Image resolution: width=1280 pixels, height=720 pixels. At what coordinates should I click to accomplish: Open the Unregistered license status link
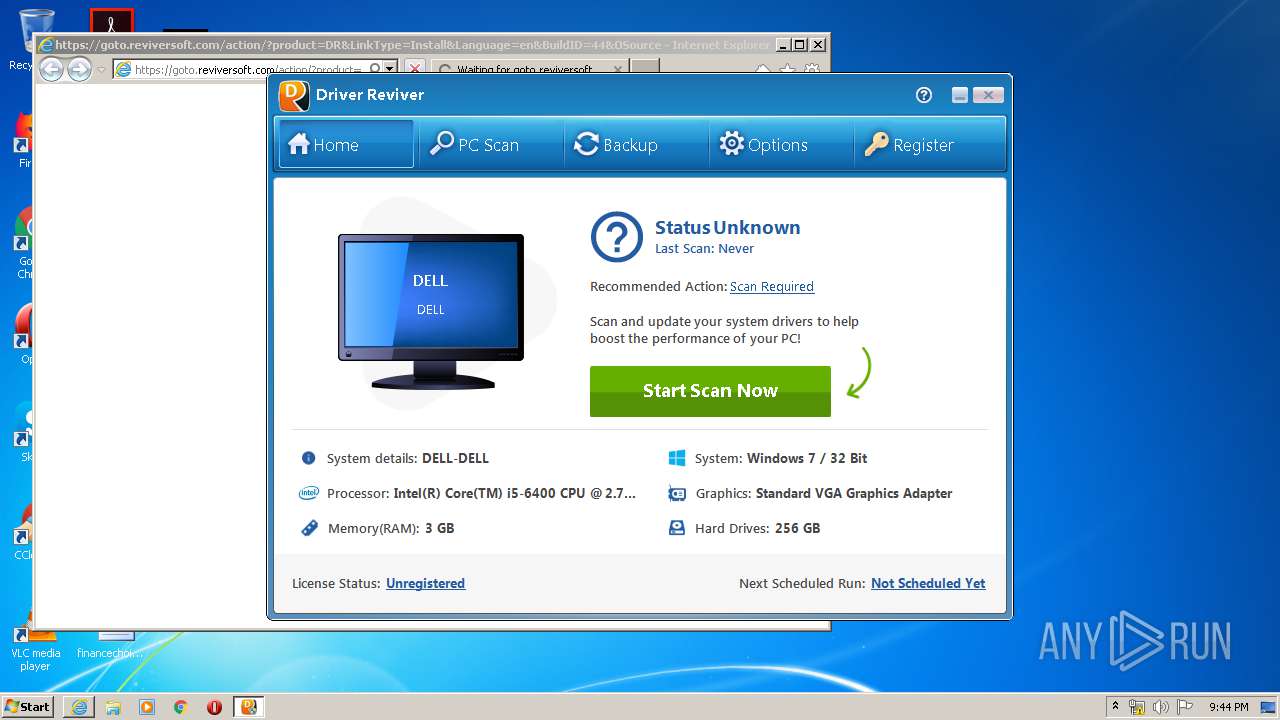coord(426,583)
